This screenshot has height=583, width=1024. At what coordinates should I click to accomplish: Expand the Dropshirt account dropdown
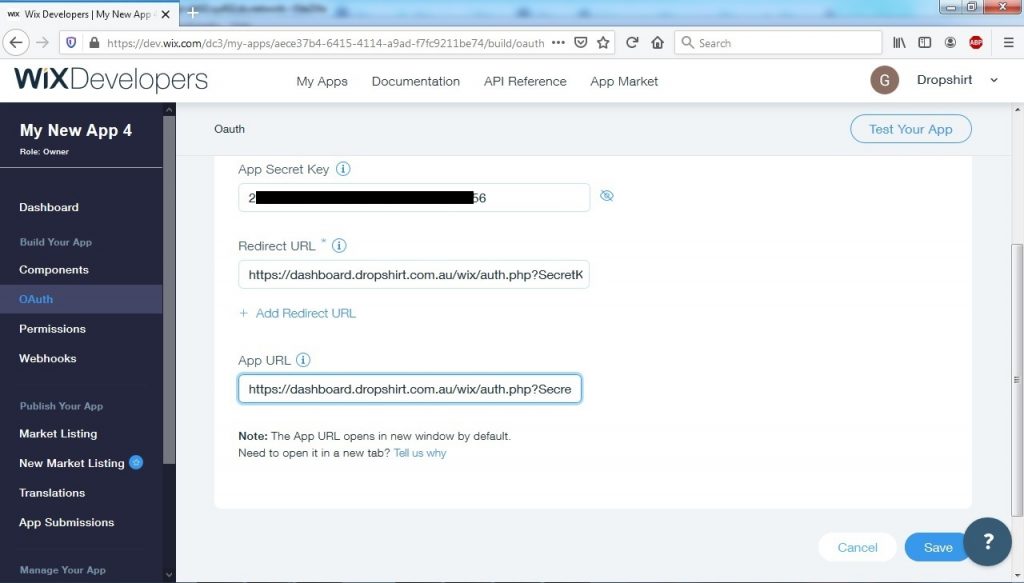coord(958,80)
